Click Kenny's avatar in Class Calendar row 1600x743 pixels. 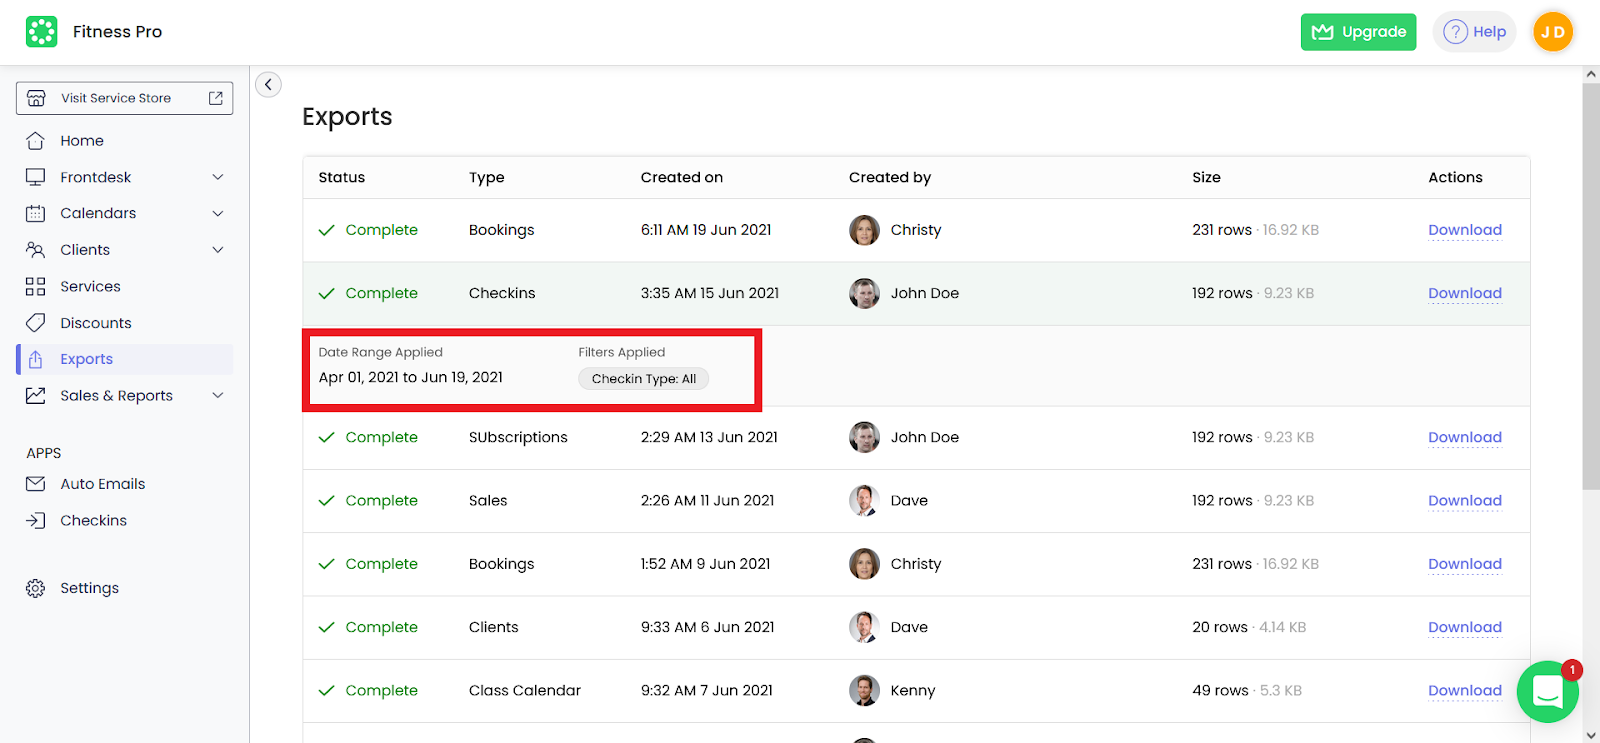pos(864,690)
